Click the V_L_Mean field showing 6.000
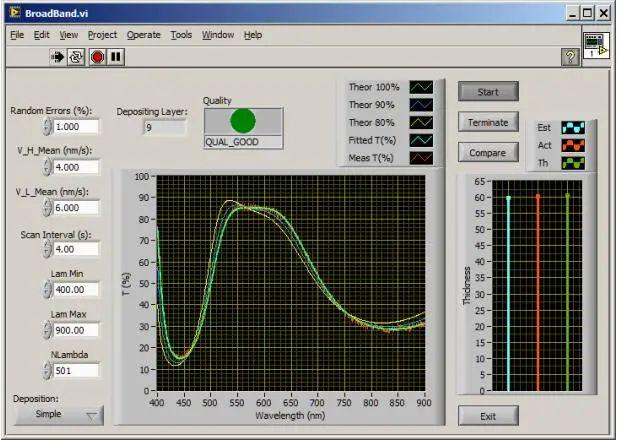This screenshot has width=618, height=441. coord(76,208)
